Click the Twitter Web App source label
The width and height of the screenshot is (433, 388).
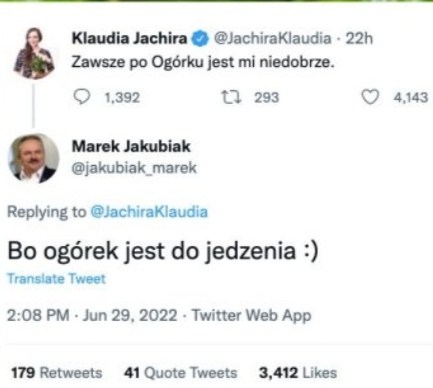point(252,315)
